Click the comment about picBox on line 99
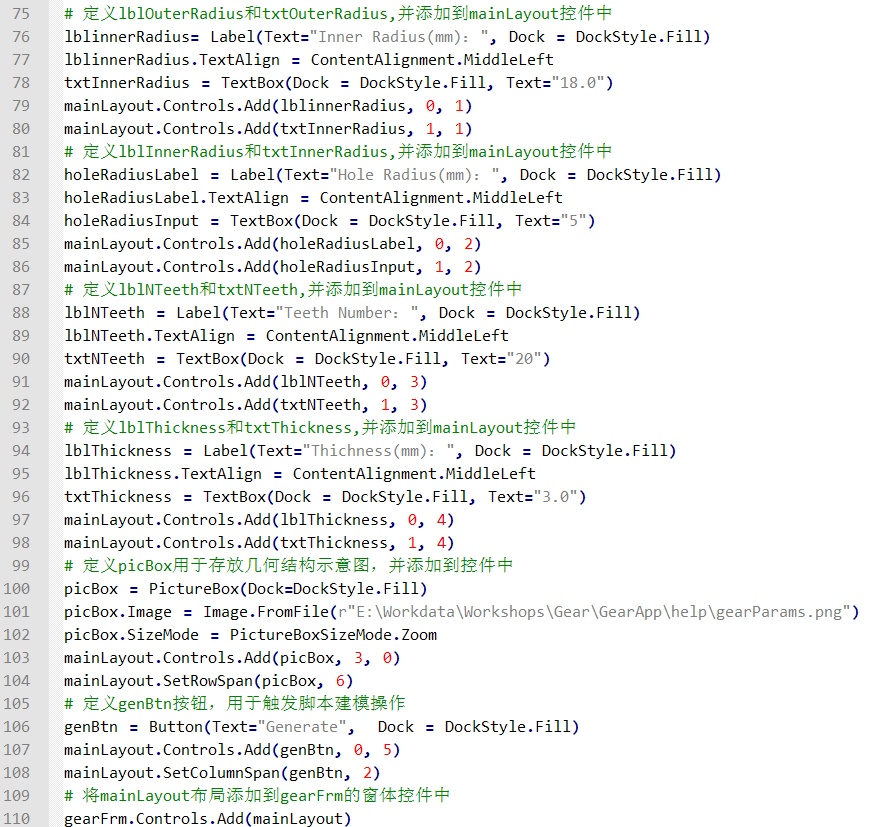The width and height of the screenshot is (874, 827). pos(288,566)
